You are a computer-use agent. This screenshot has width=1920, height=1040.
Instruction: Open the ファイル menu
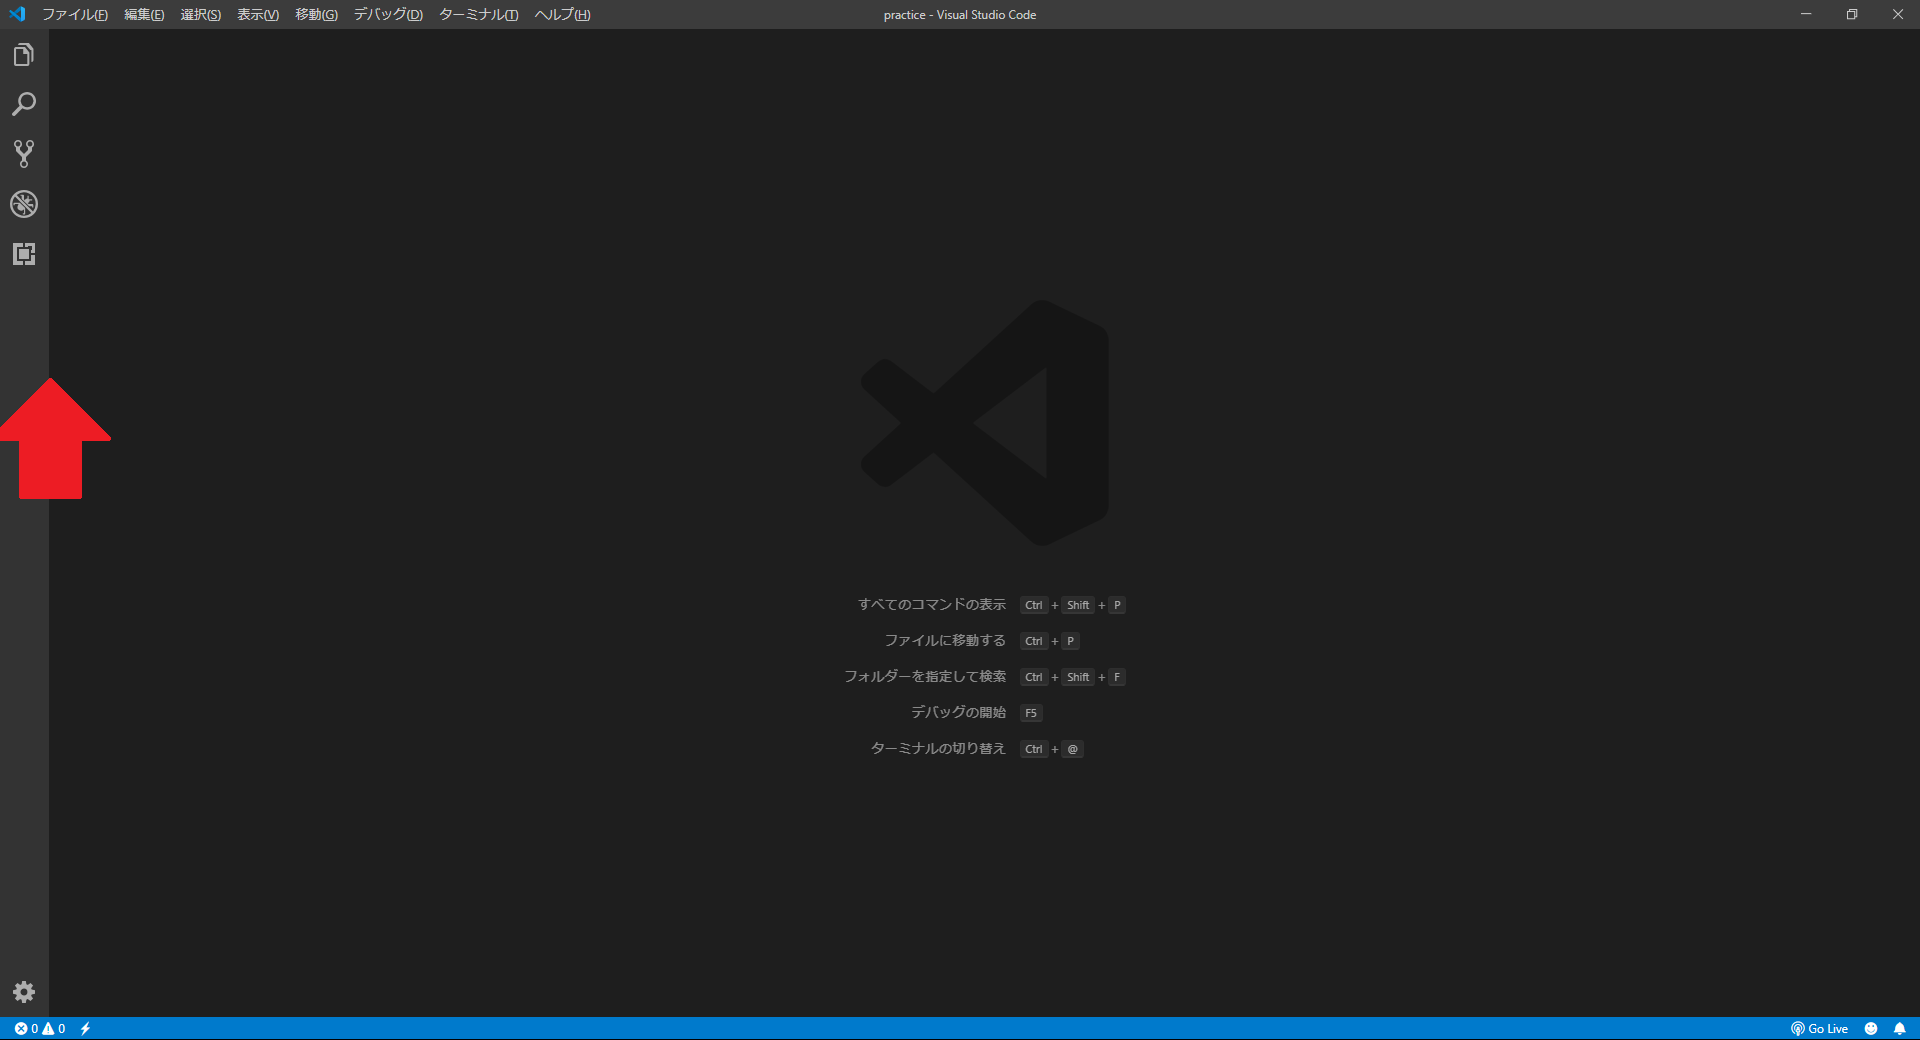[77, 14]
